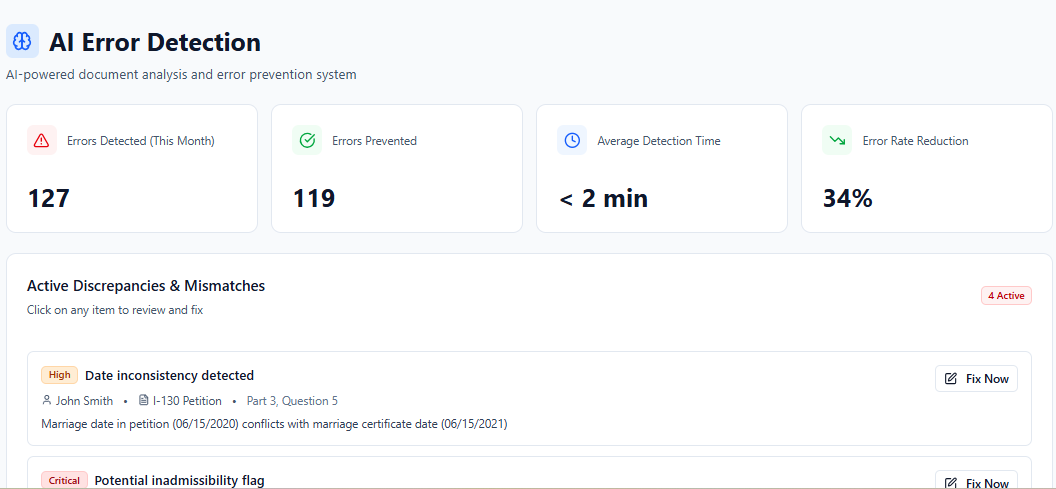1056x489 pixels.
Task: Click the I-130 Petition document name
Action: (187, 401)
